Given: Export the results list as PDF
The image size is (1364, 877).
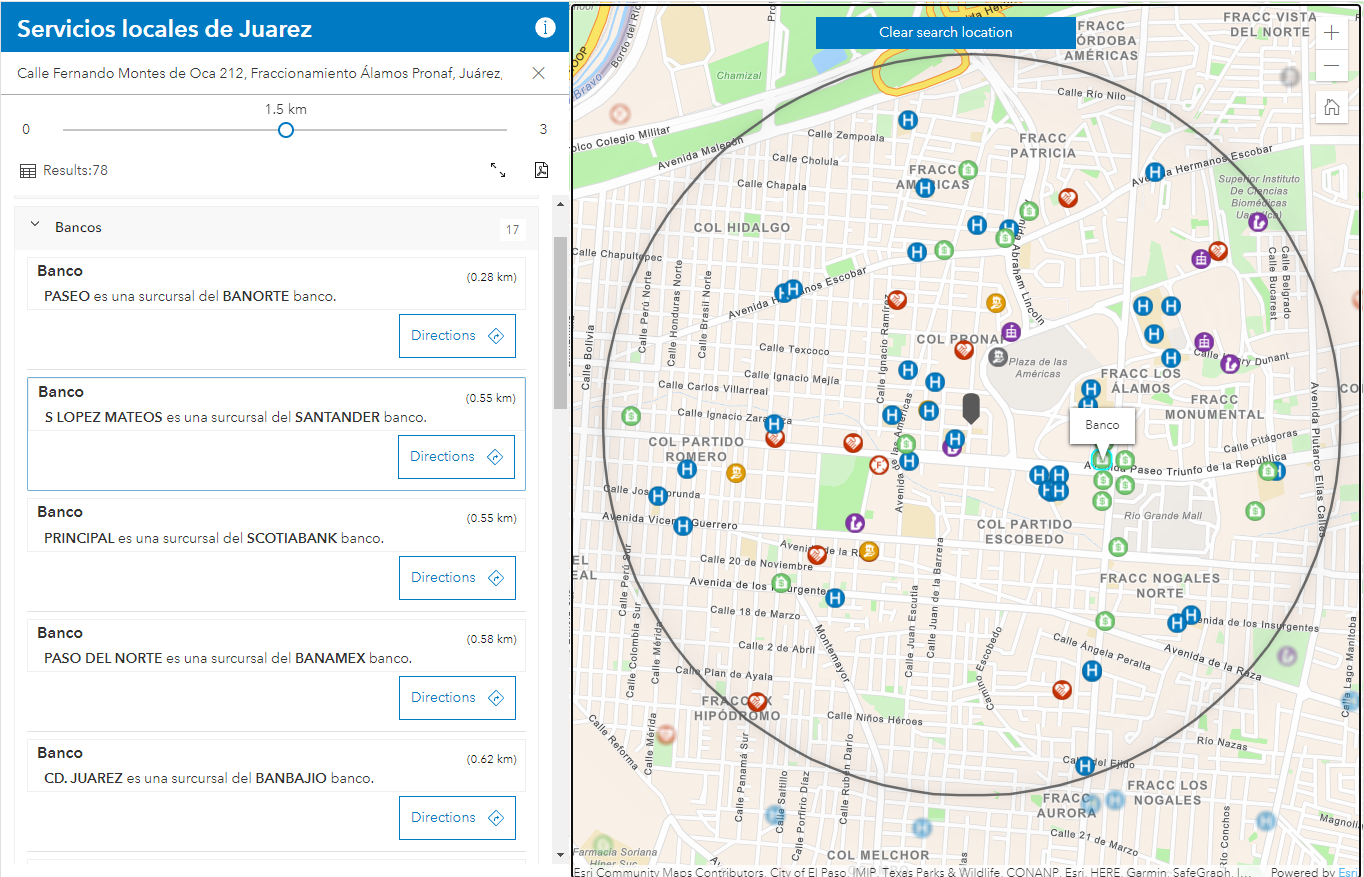Looking at the screenshot, I should click(541, 170).
